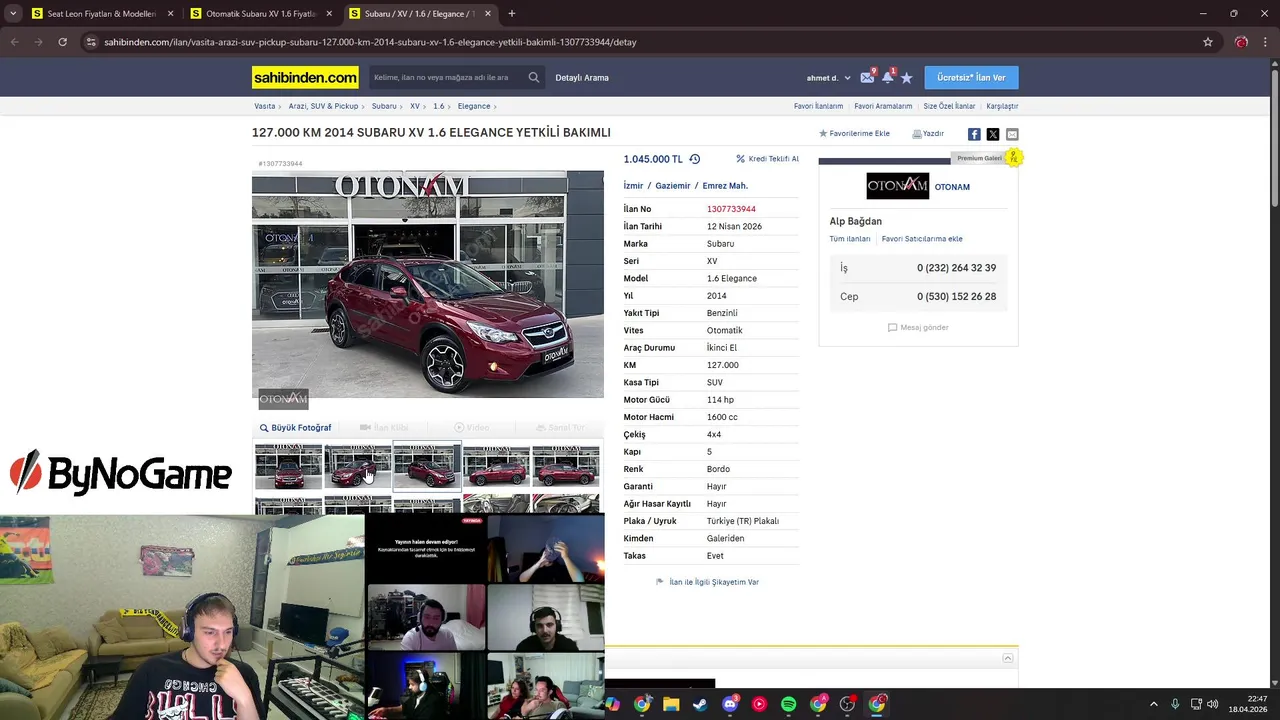Open YouTube Music from the taskbar

tap(759, 704)
